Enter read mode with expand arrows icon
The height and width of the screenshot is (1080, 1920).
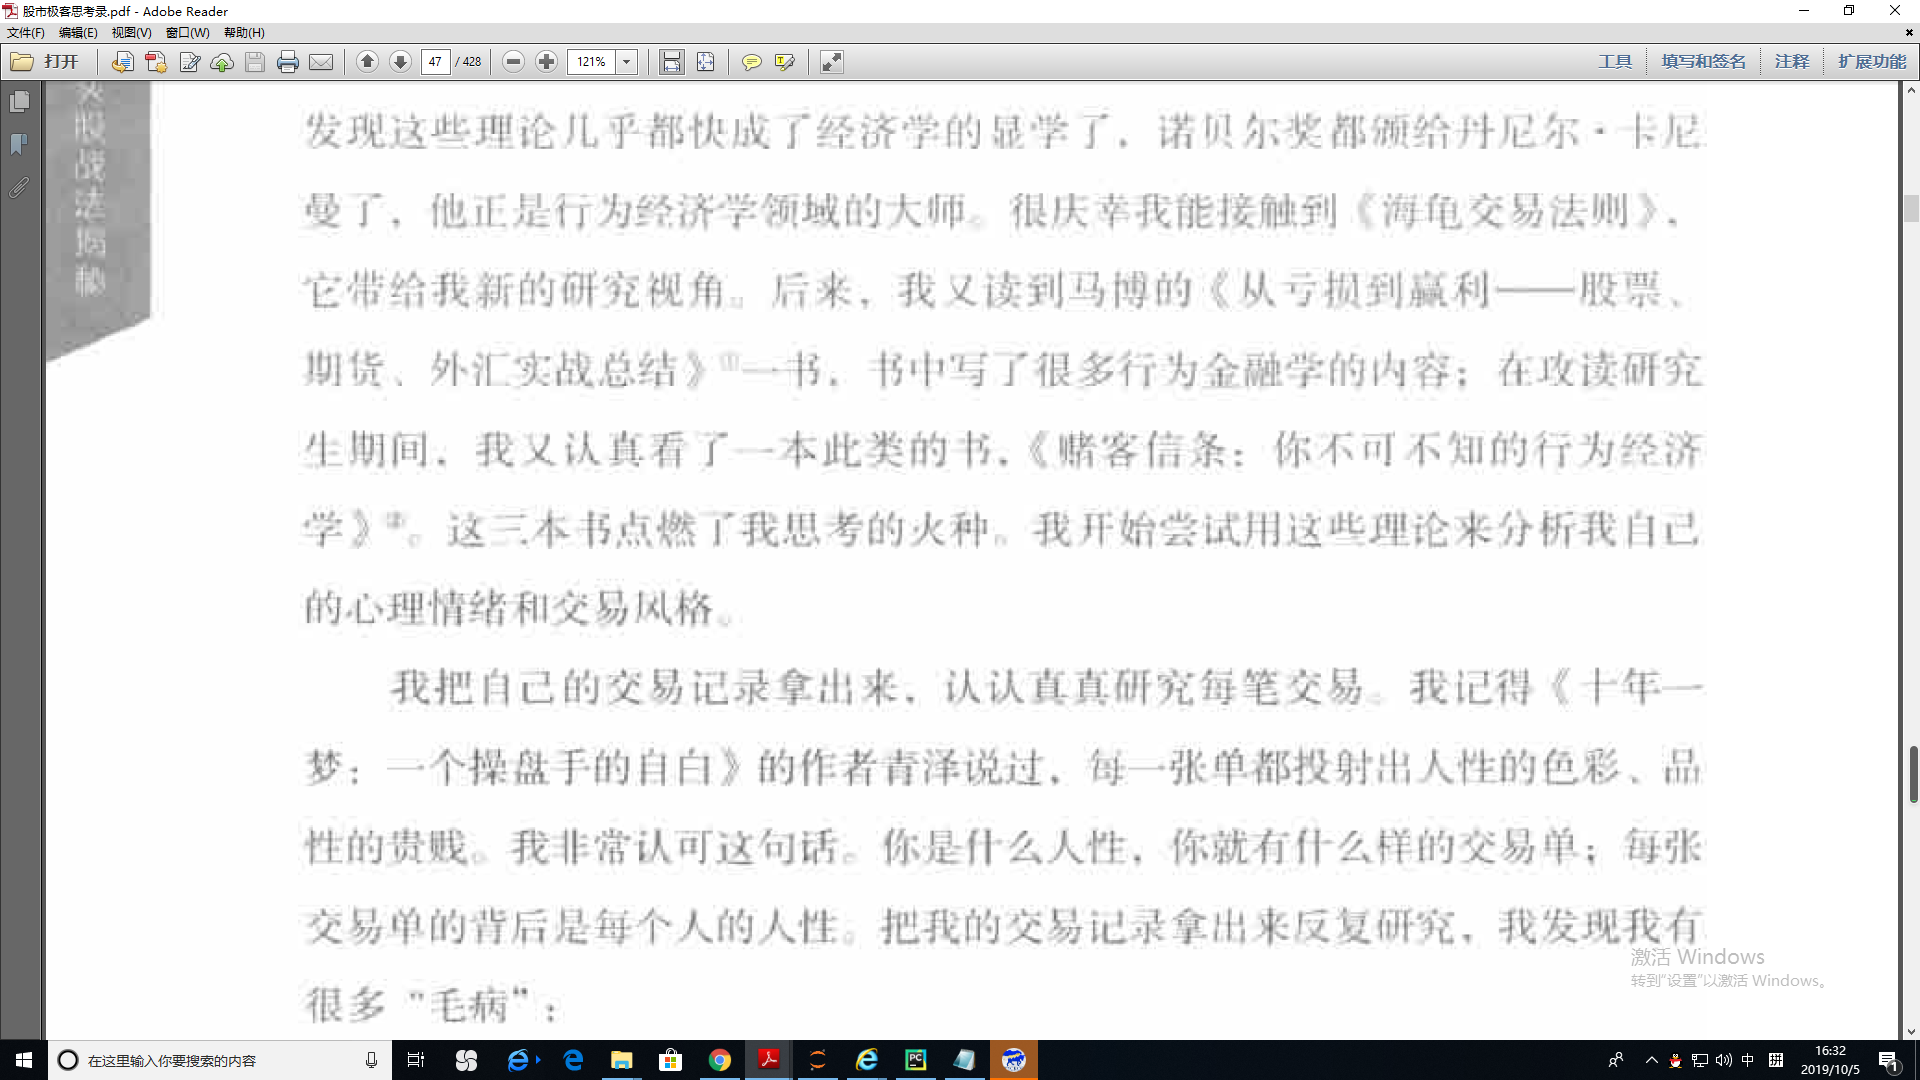click(831, 62)
